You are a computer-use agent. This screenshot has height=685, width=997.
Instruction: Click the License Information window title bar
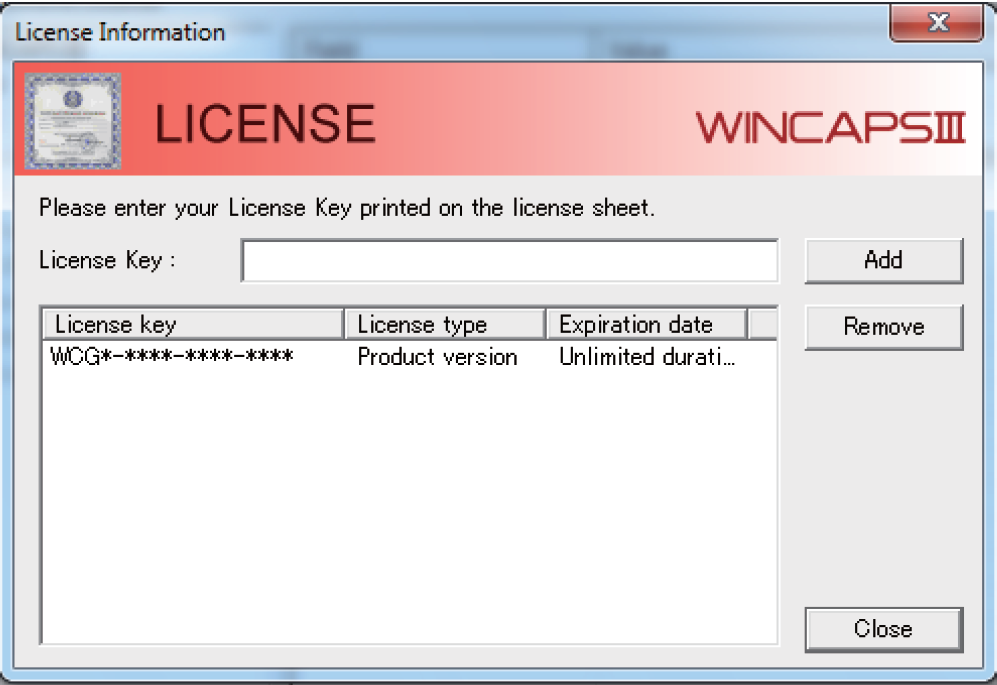pyautogui.click(x=400, y=31)
